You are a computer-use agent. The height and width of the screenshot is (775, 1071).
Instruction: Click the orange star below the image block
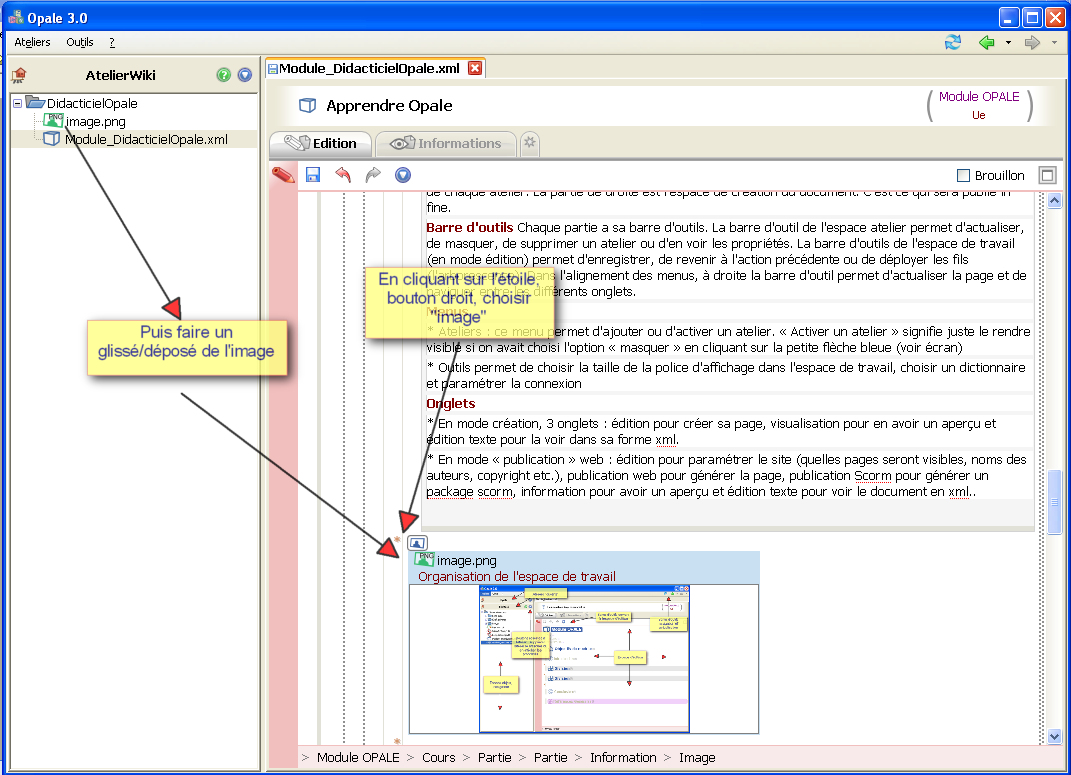(397, 741)
